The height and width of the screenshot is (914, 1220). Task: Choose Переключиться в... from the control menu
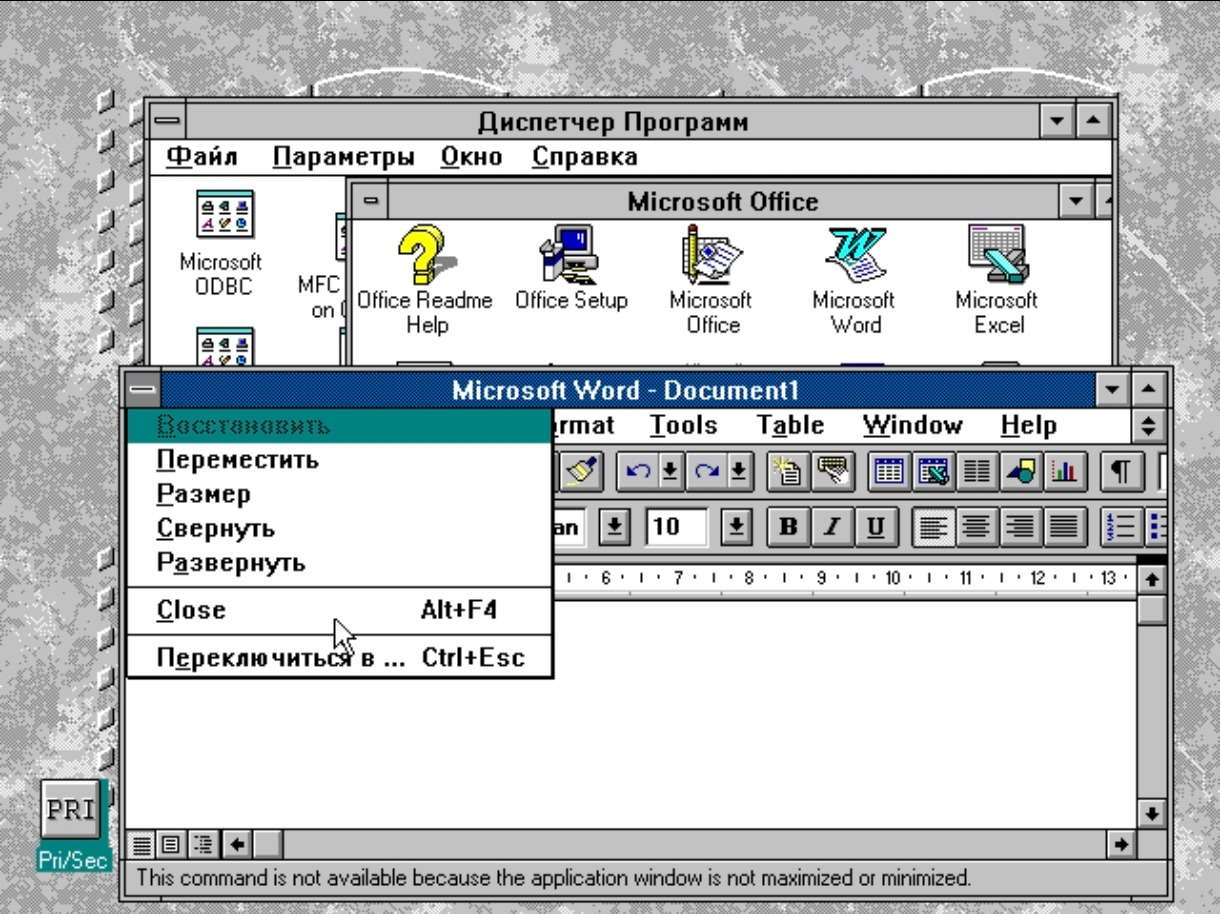point(340,657)
